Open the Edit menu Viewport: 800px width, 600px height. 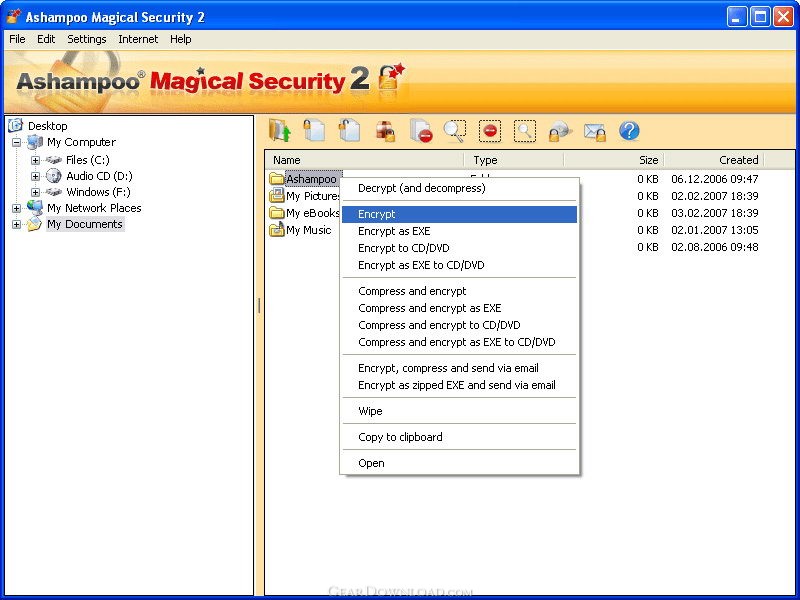pos(46,39)
